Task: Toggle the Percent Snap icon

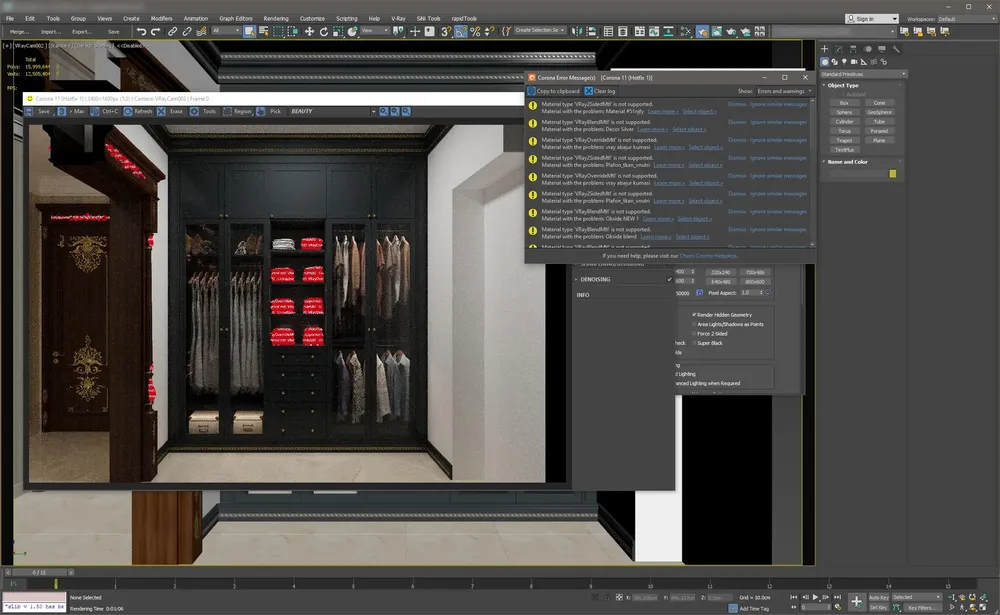Action: (475, 31)
